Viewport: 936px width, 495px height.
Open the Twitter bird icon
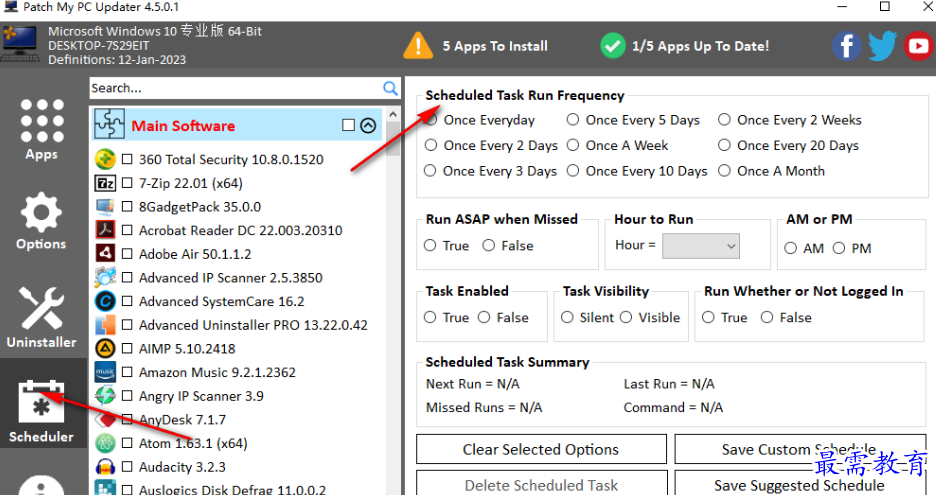[882, 46]
